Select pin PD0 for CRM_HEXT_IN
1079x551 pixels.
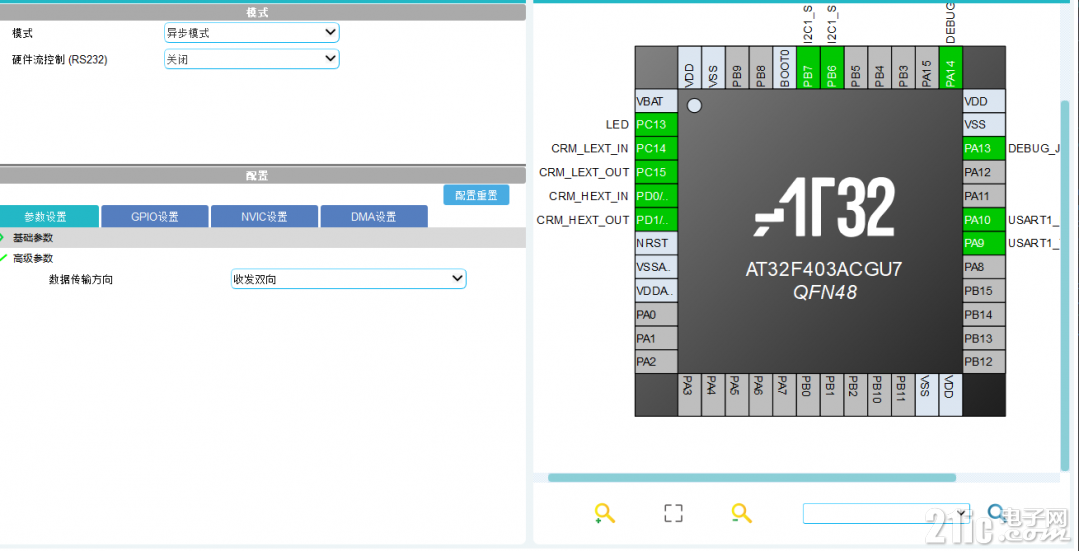[x=656, y=195]
